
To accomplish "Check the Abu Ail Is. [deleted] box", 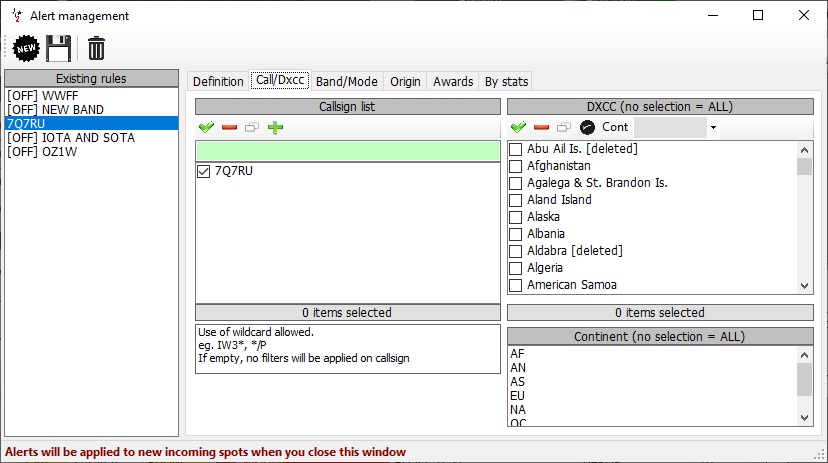I will point(515,149).
